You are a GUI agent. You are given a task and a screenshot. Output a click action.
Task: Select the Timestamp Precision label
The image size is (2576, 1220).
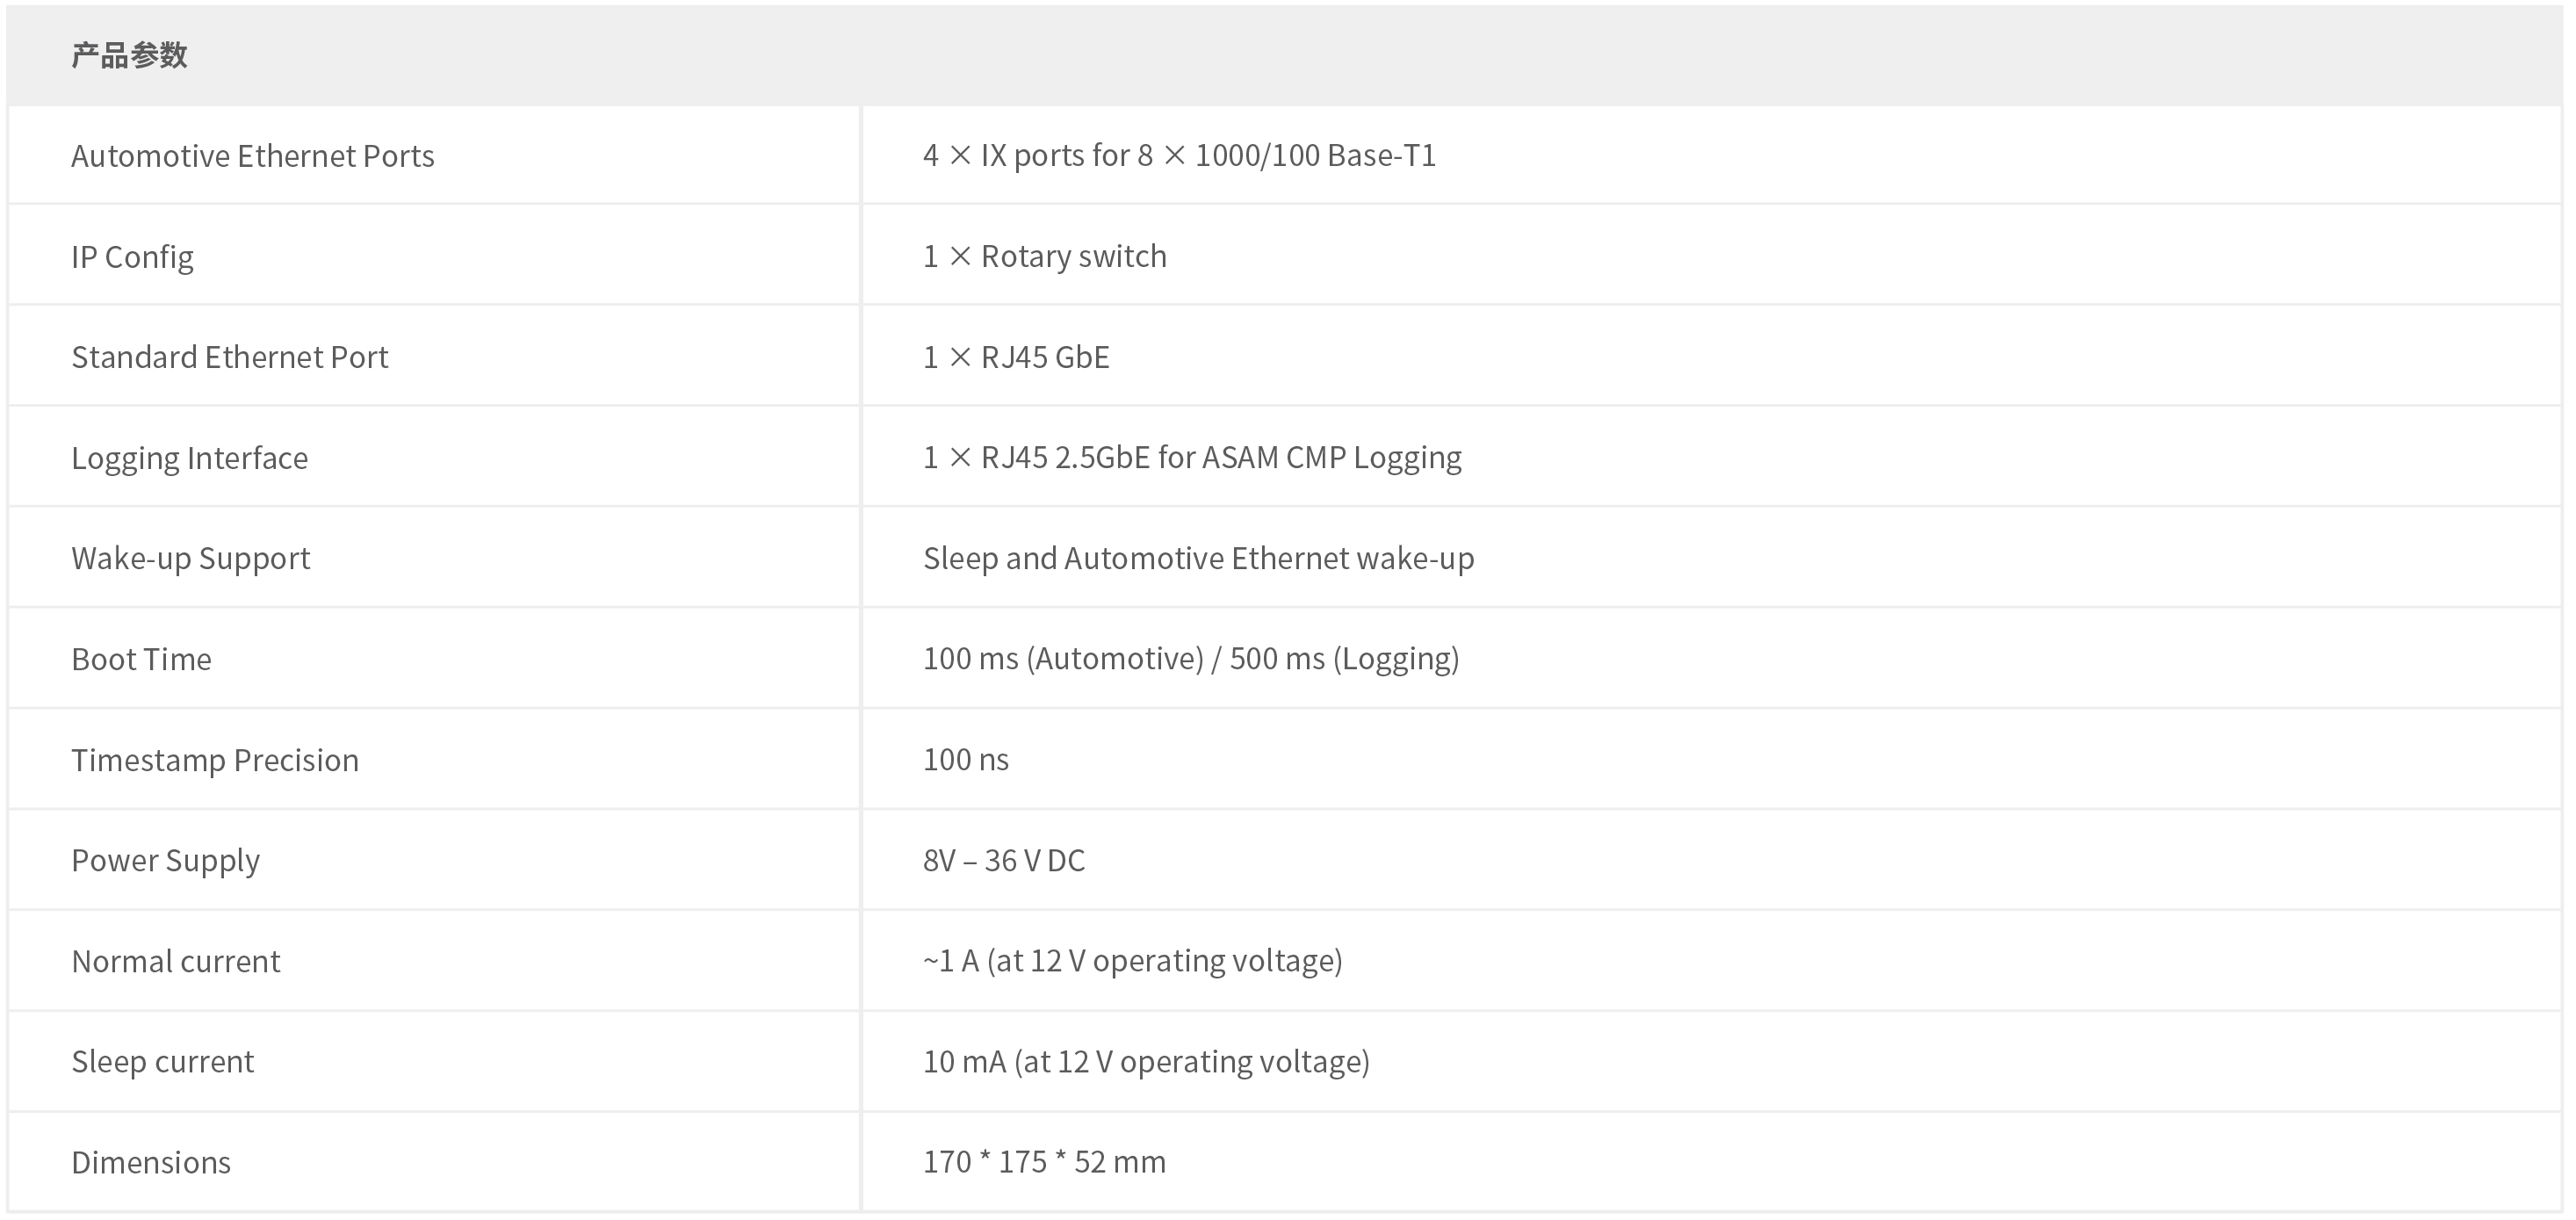tap(215, 760)
